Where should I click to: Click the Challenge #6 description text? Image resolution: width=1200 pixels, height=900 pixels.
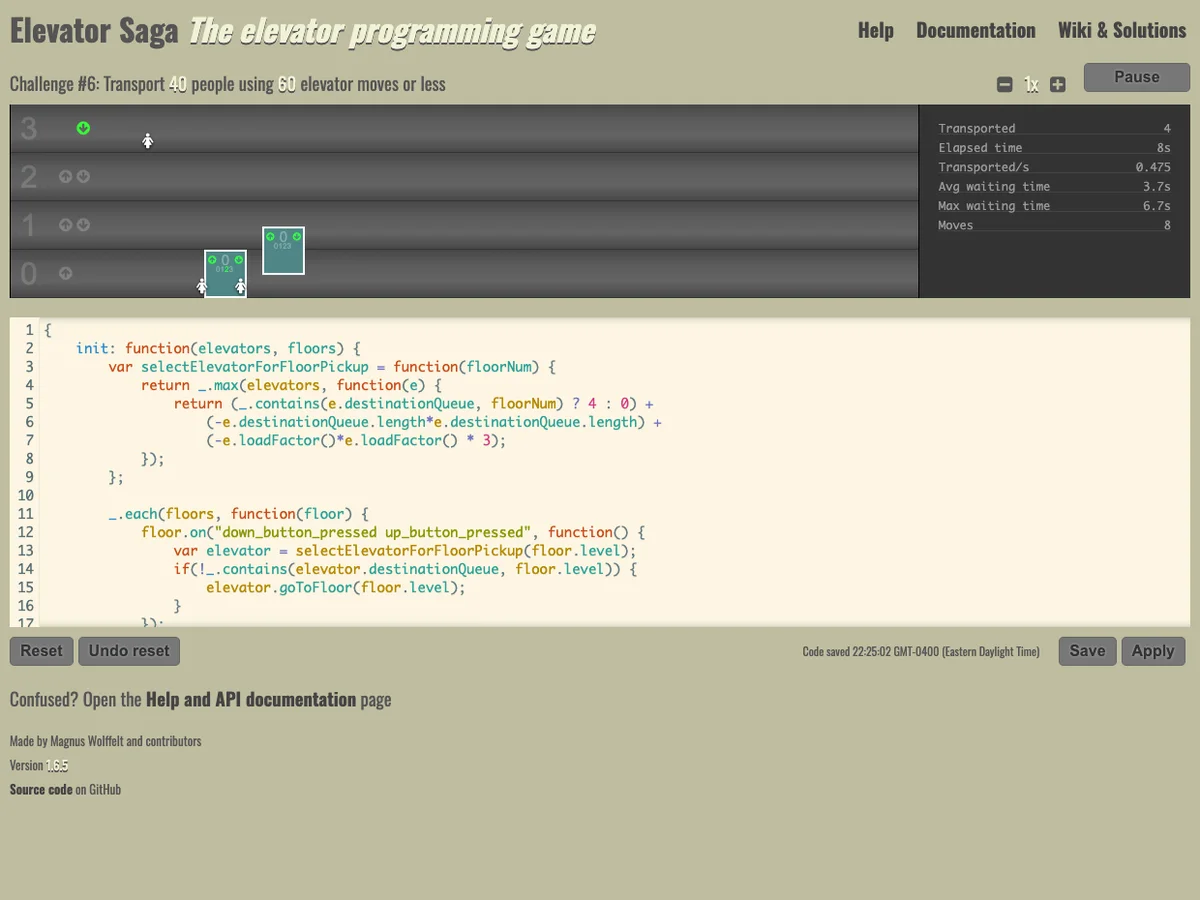coord(228,85)
